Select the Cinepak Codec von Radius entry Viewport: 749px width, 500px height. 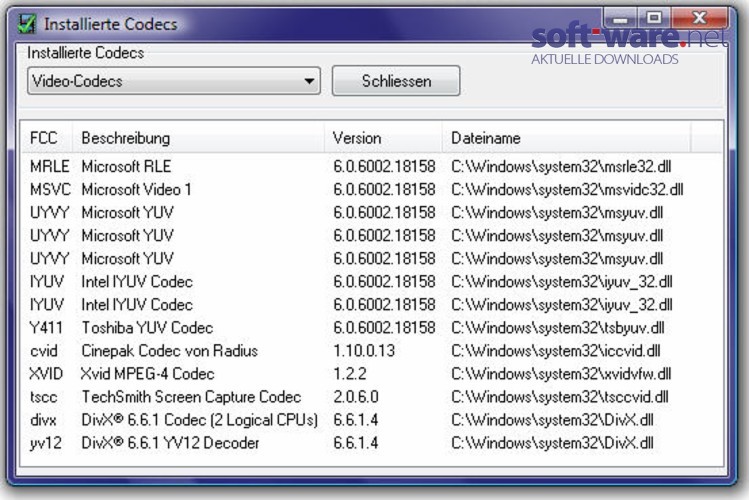pos(170,351)
